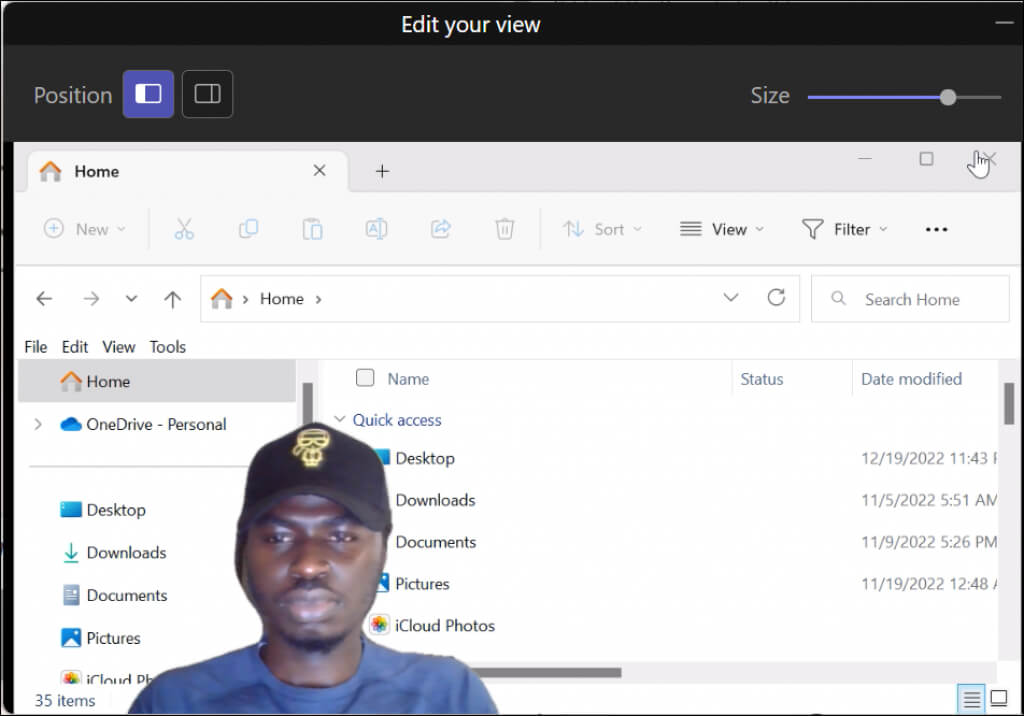The width and height of the screenshot is (1024, 716).
Task: Click the Rename icon
Action: (376, 229)
